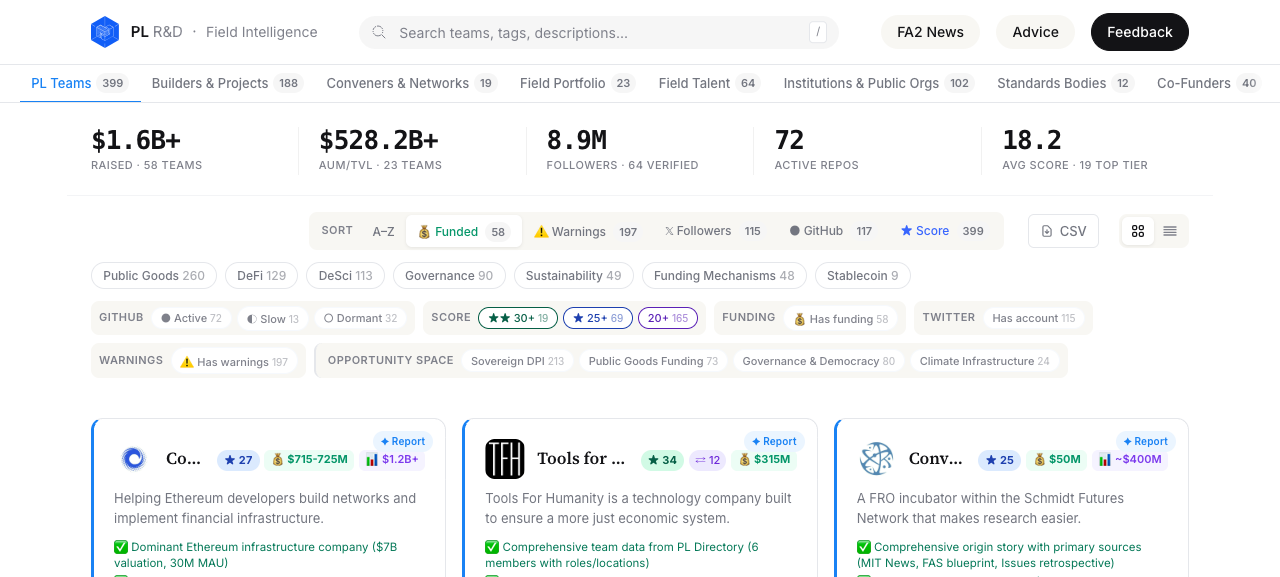Filter GitHub status Active
Screen dimensions: 1280x577
[x=192, y=318]
